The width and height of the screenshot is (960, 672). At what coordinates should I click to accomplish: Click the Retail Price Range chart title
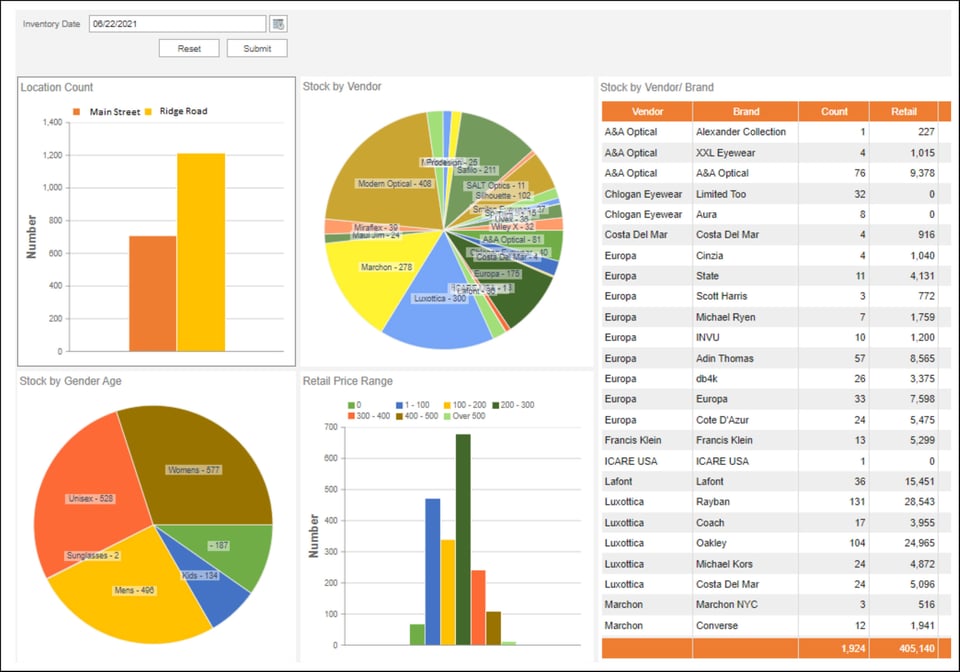tap(348, 381)
